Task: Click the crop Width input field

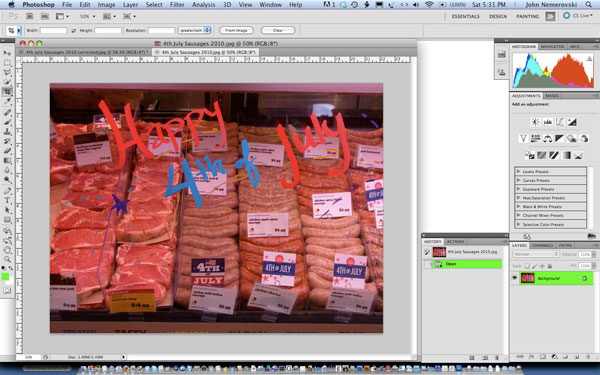Action: point(54,30)
